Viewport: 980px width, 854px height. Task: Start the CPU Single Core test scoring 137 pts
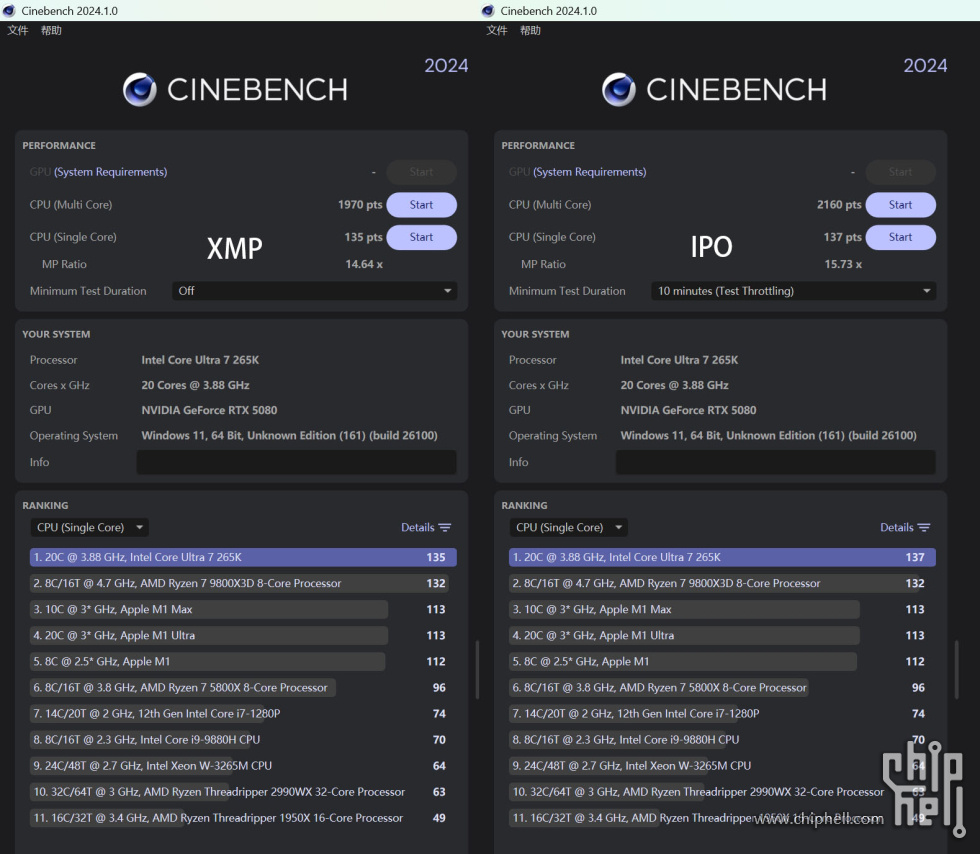pos(901,237)
